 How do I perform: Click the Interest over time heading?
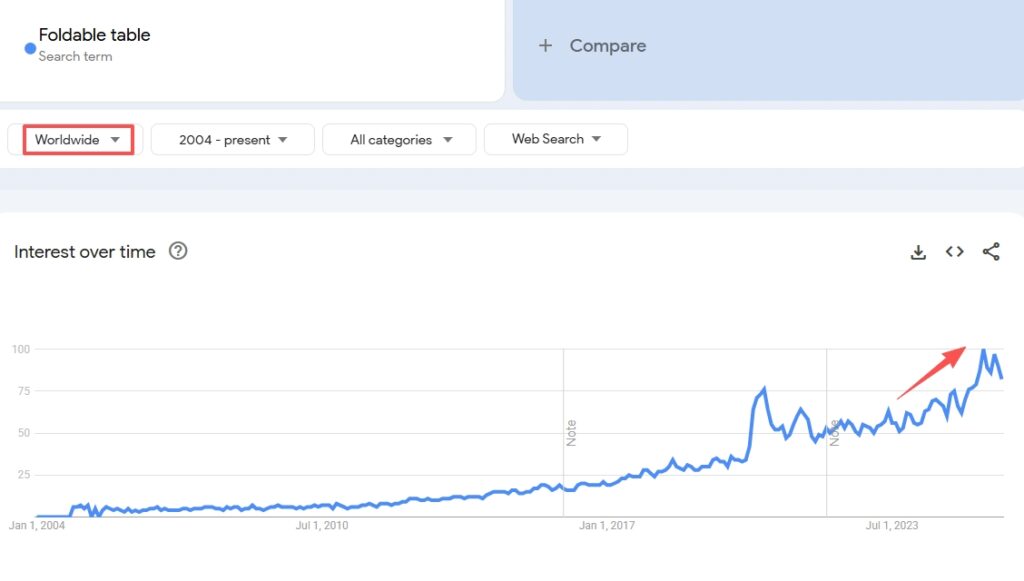coord(85,252)
